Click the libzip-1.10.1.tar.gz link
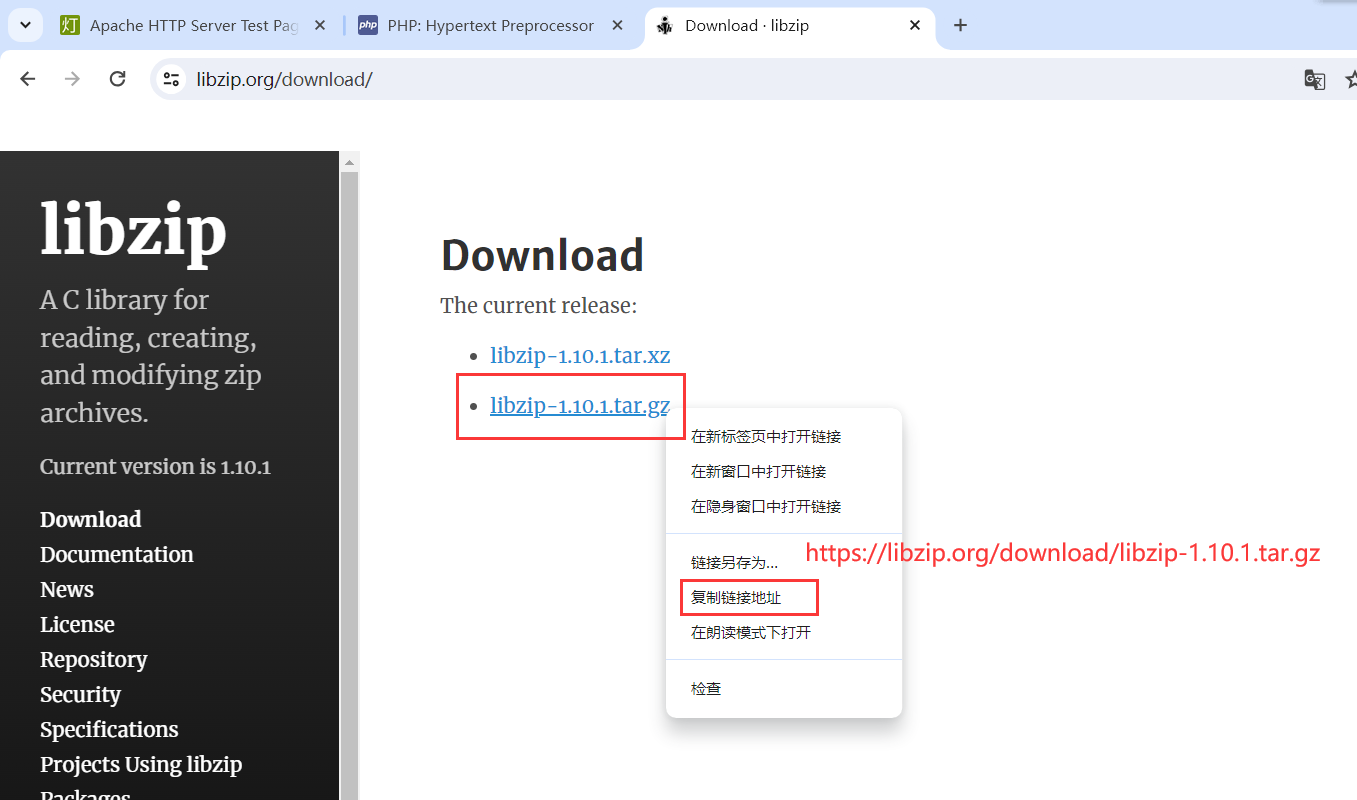 580,405
